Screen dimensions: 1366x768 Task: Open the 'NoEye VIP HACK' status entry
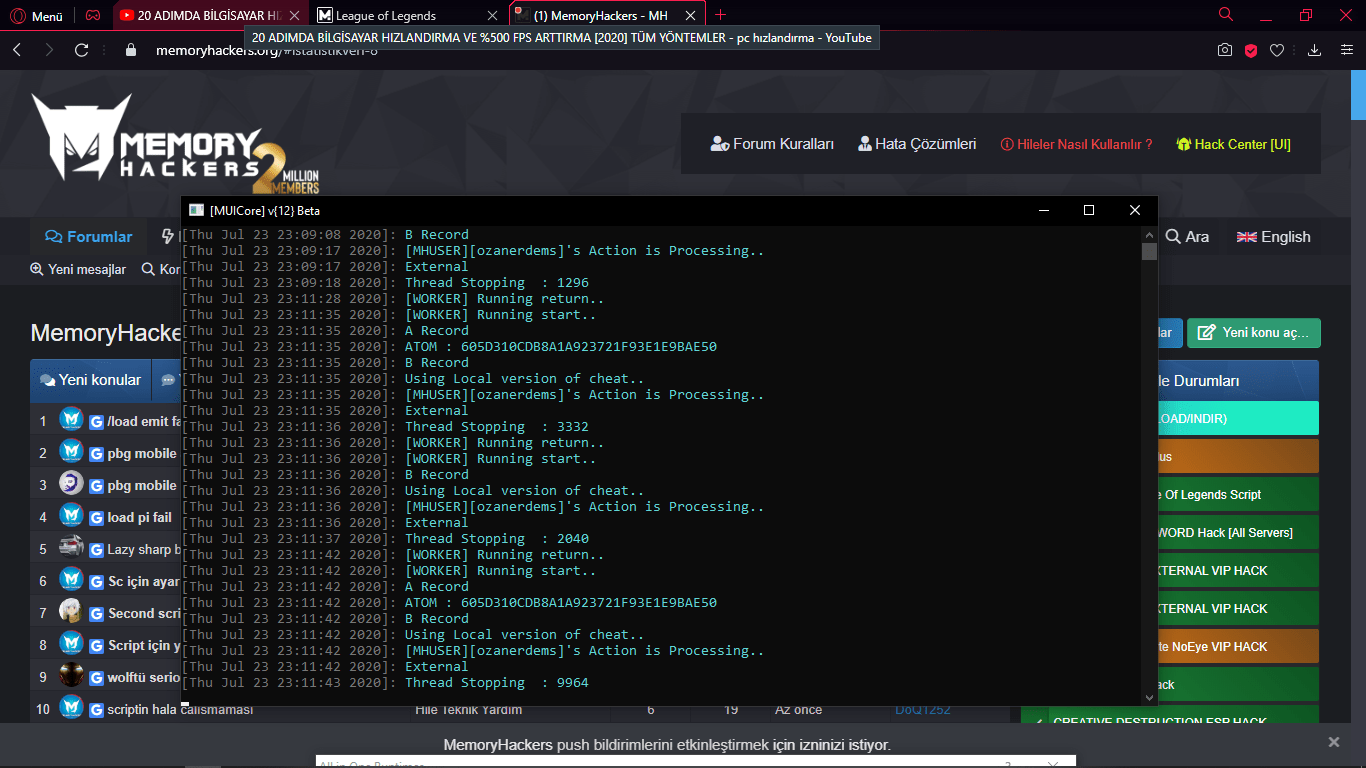(1240, 646)
